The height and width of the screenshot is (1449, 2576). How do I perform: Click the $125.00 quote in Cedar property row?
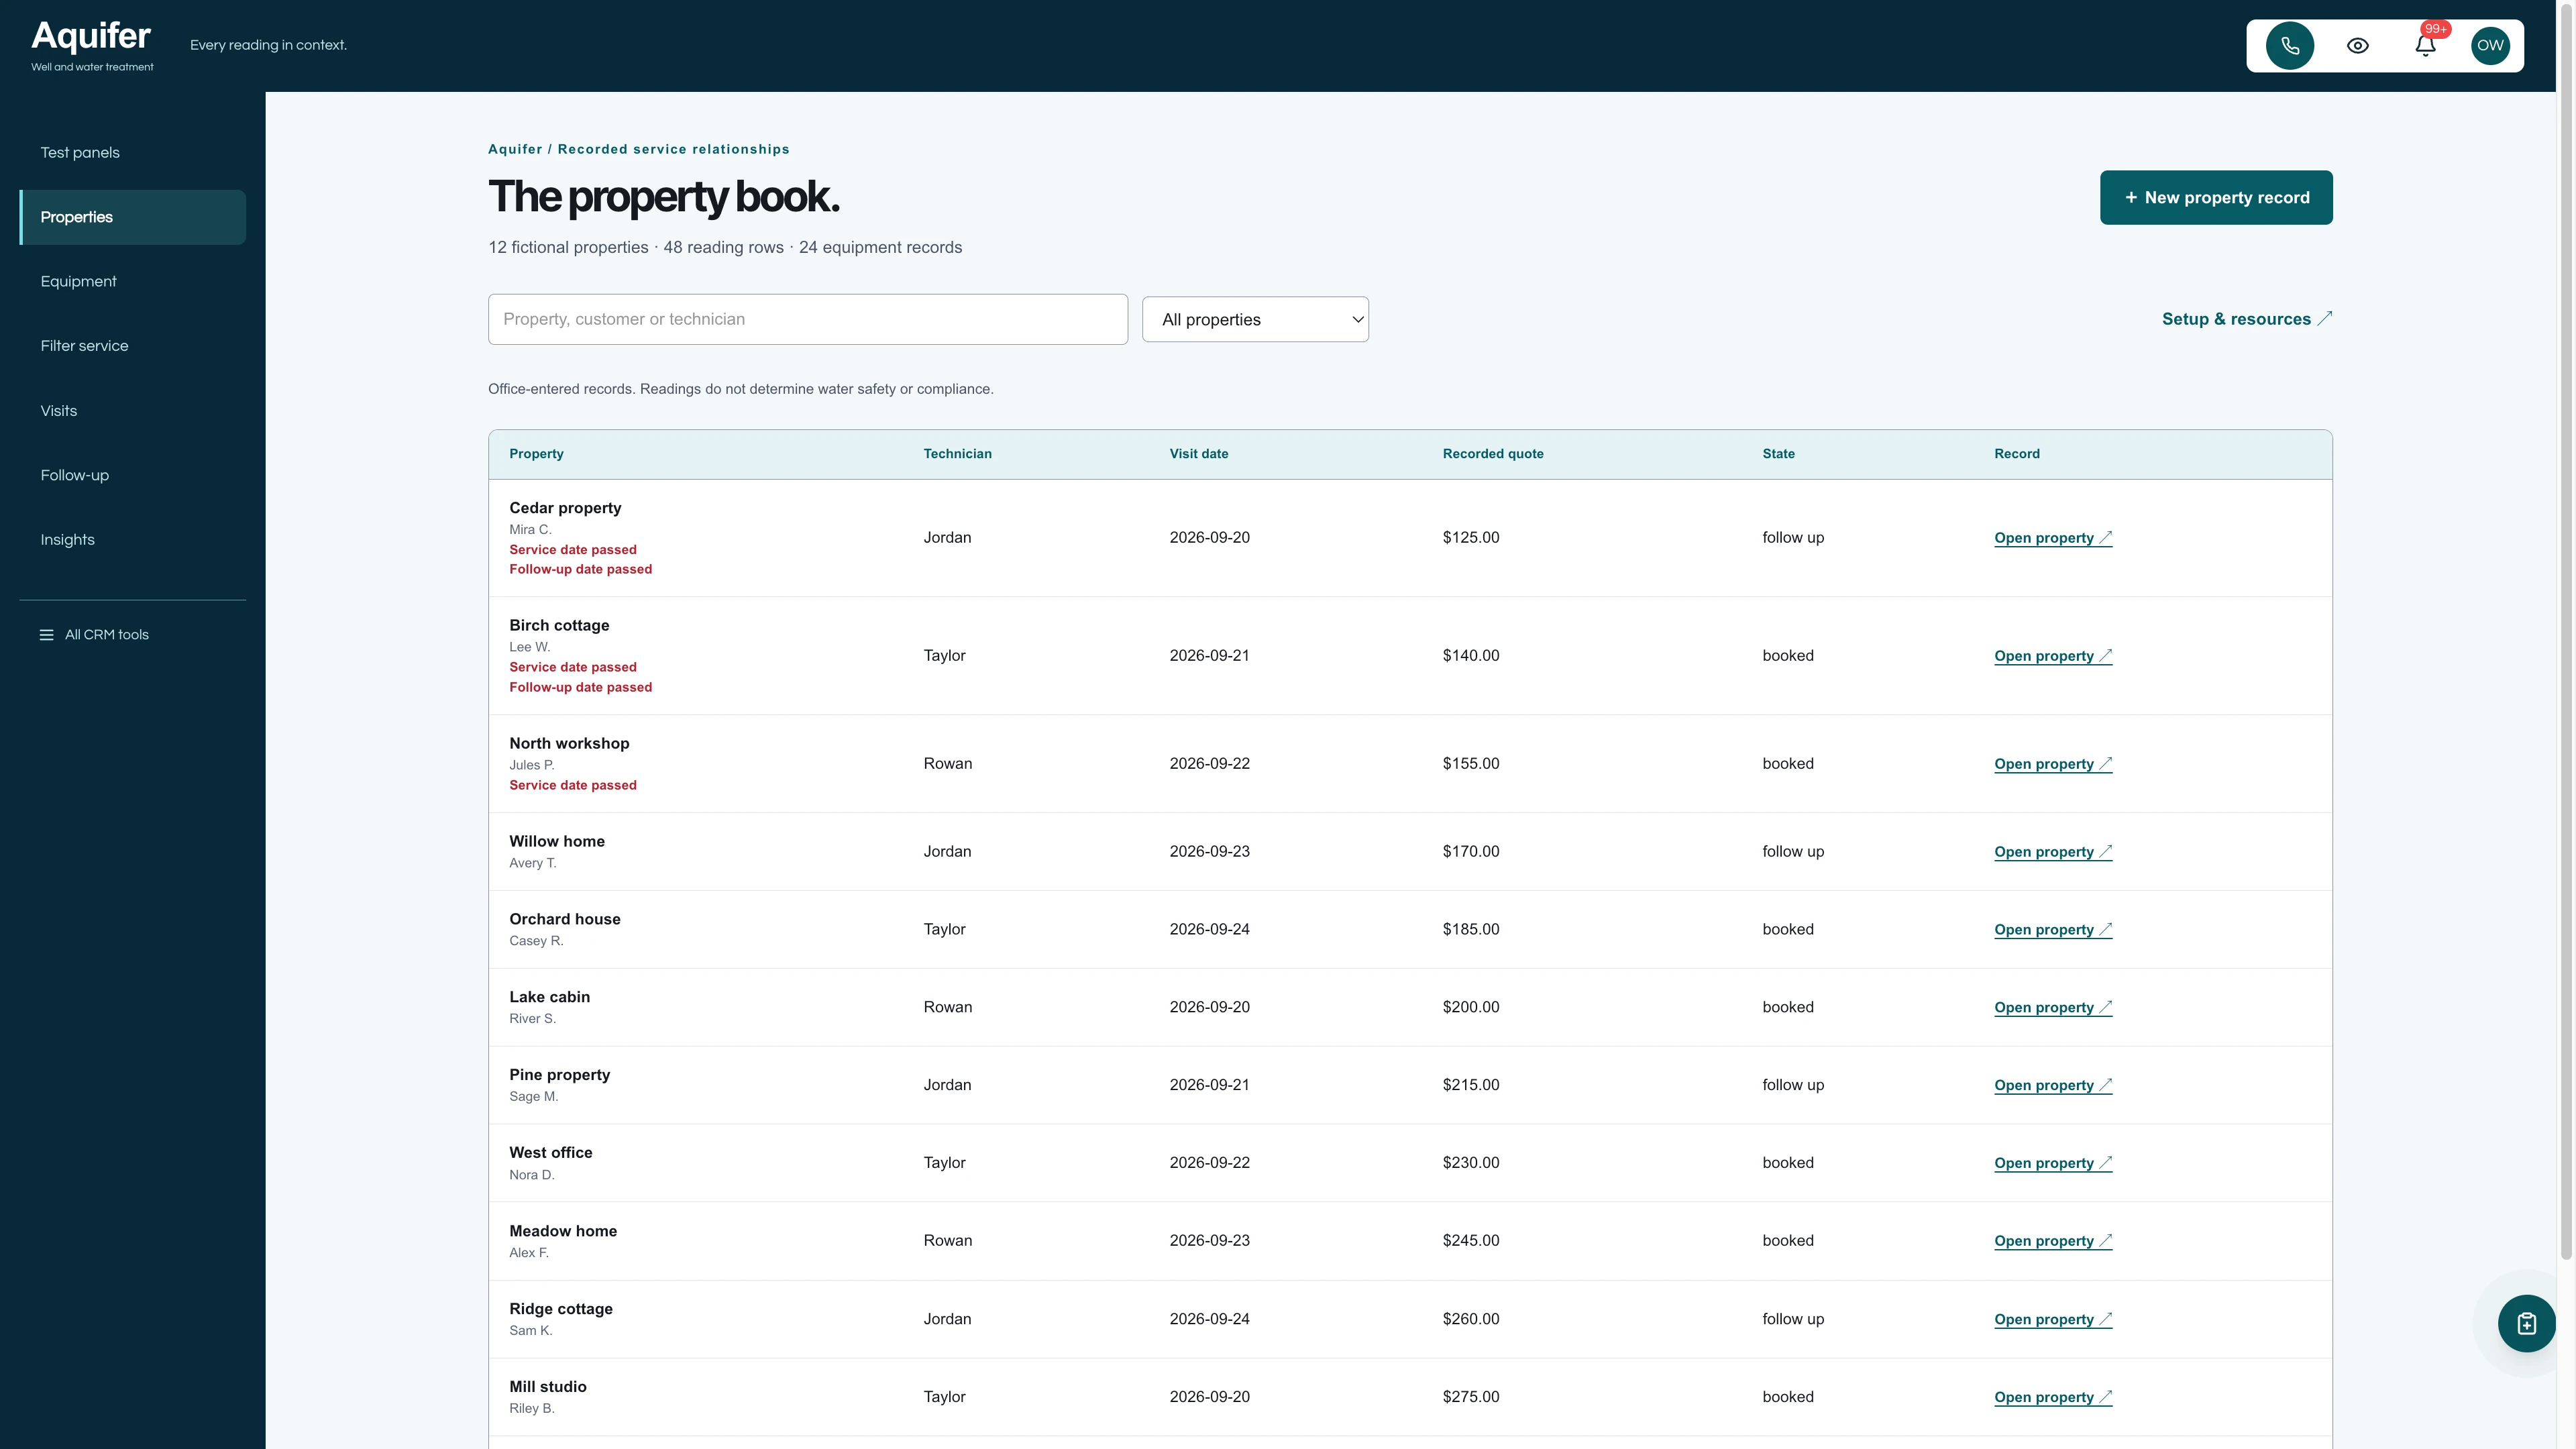click(1471, 538)
